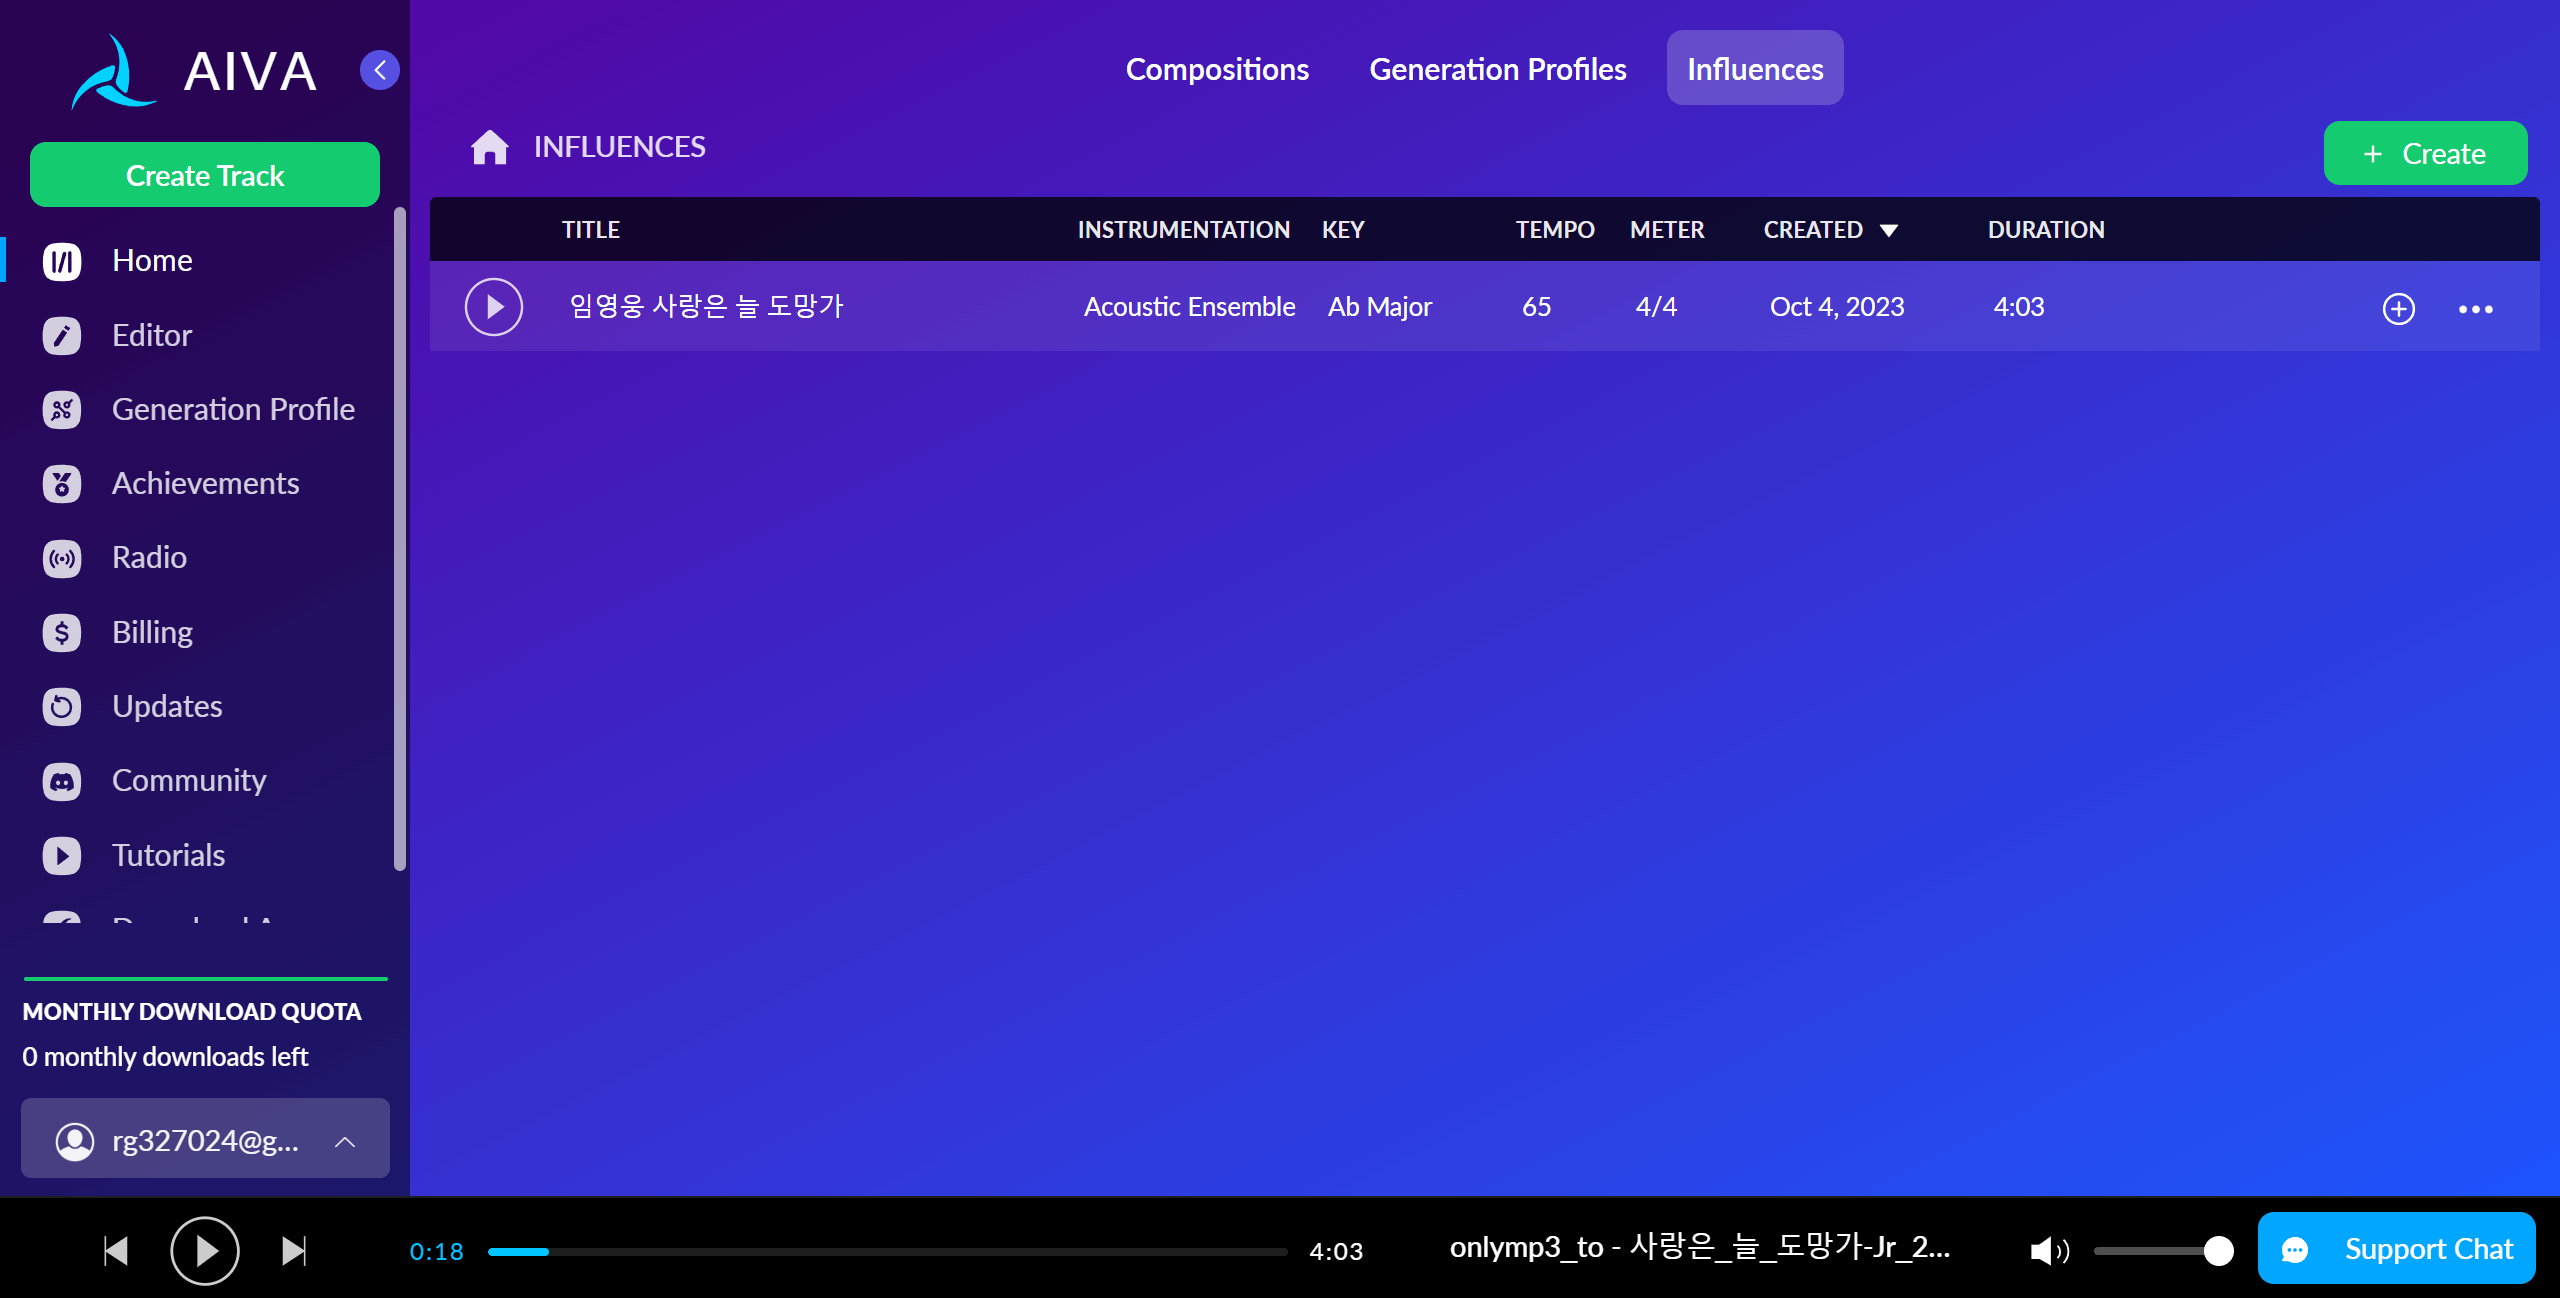Open Billing from the sidebar

click(x=152, y=632)
